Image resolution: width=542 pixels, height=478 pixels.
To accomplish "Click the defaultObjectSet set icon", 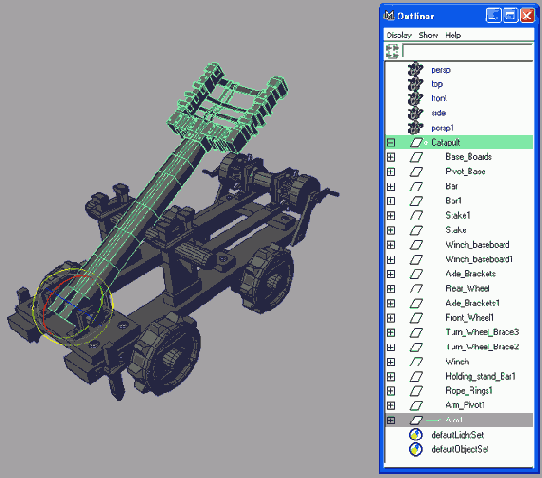I will pos(415,449).
